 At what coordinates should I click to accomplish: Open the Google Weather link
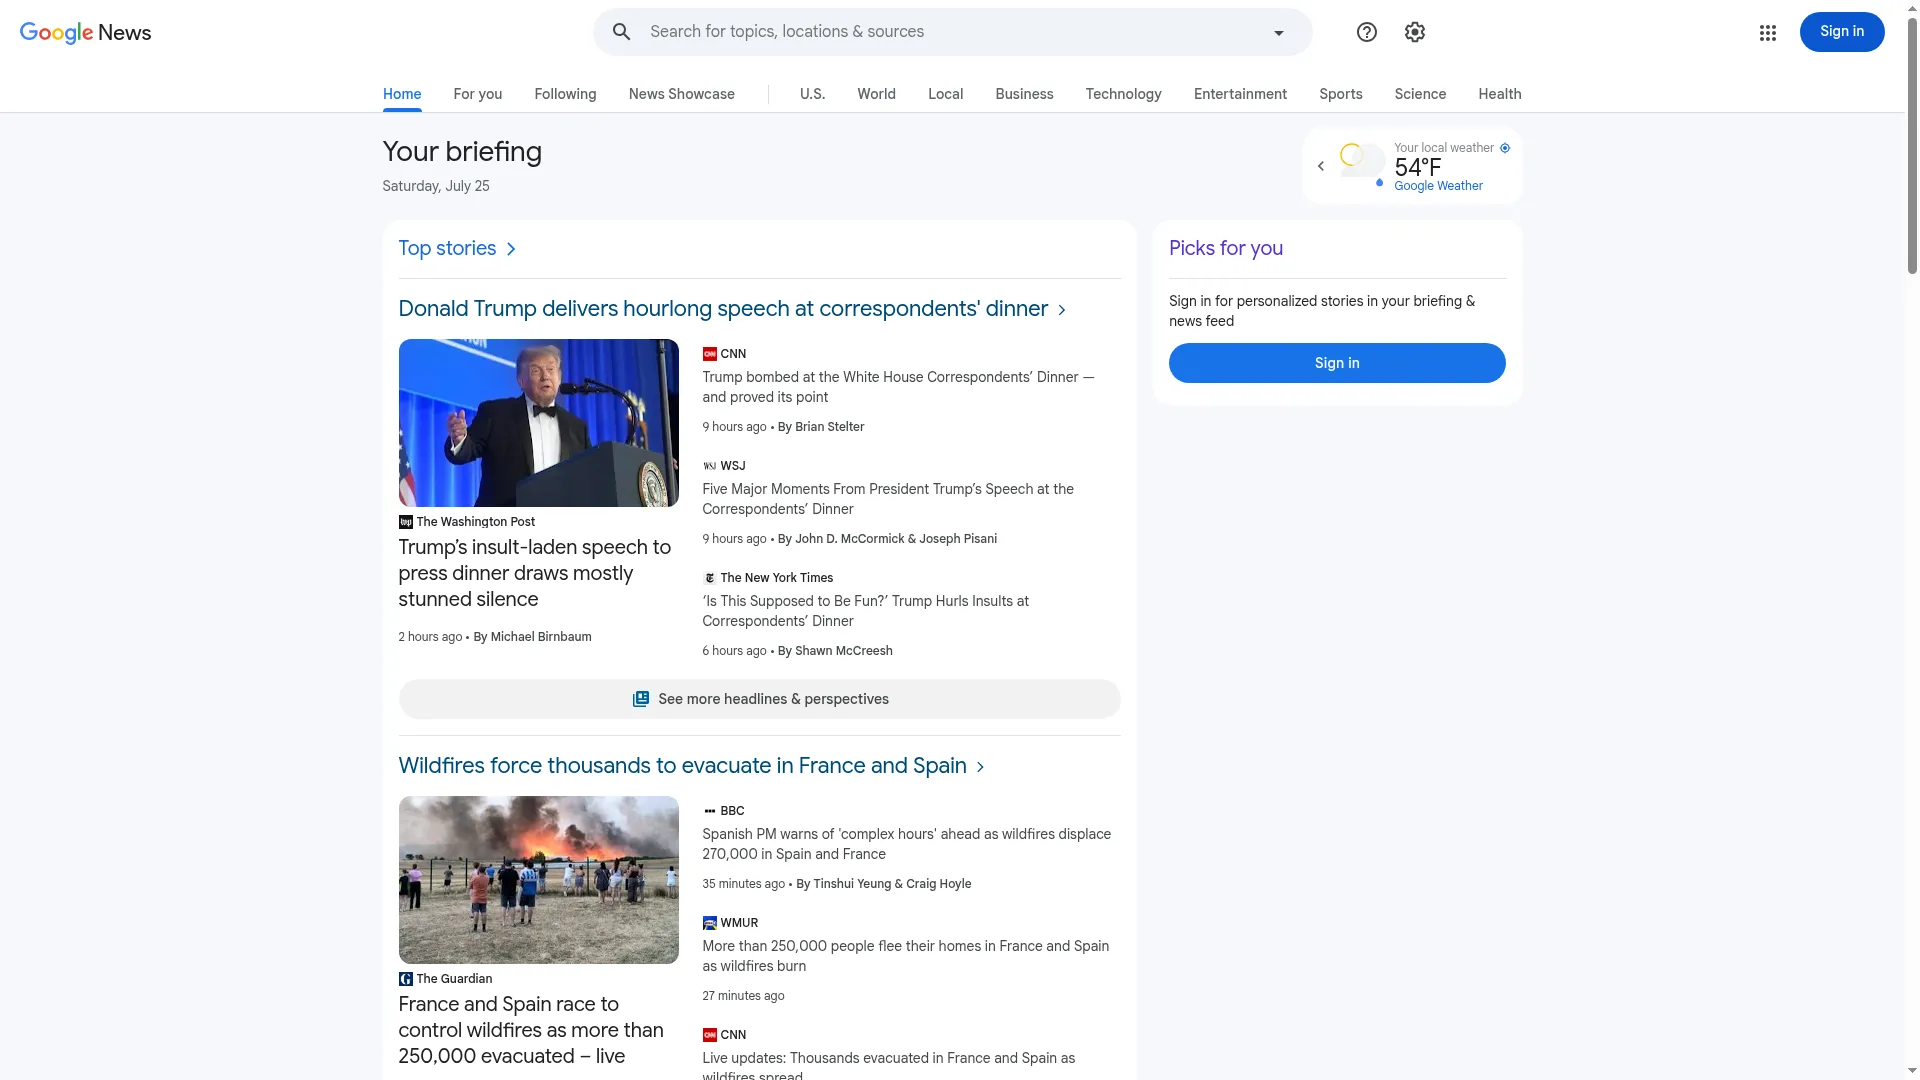(1438, 186)
